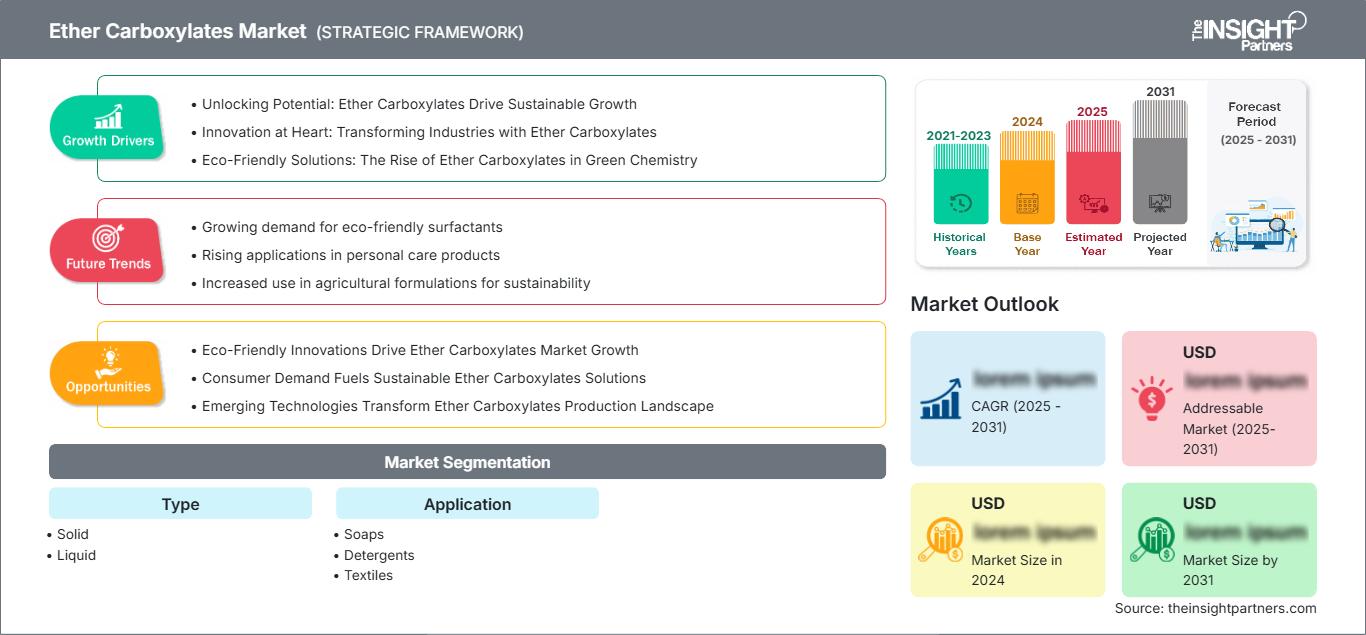Click the Estimated Year gear icon
This screenshot has height=635, width=1366.
(1093, 204)
